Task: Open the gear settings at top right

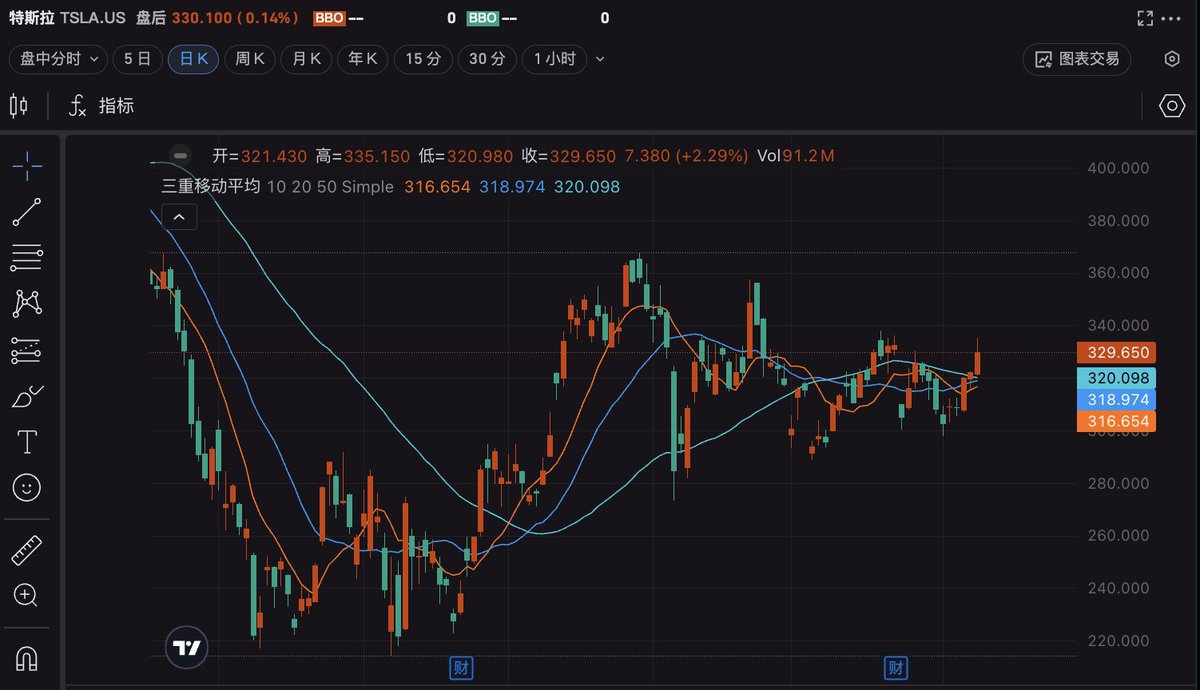Action: point(1172,59)
